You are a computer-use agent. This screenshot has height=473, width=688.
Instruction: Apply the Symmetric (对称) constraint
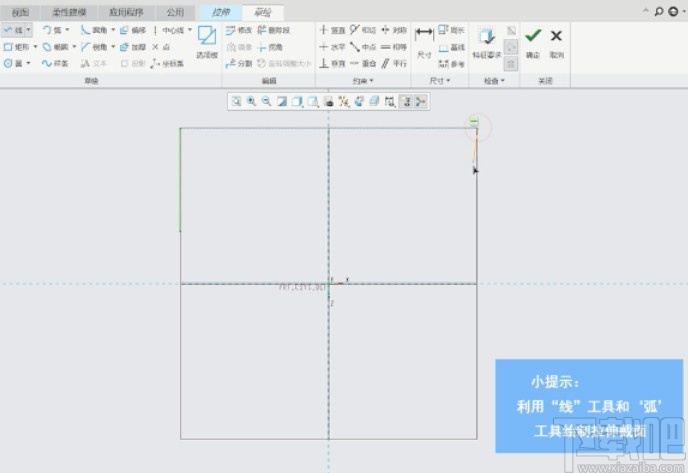click(x=394, y=30)
